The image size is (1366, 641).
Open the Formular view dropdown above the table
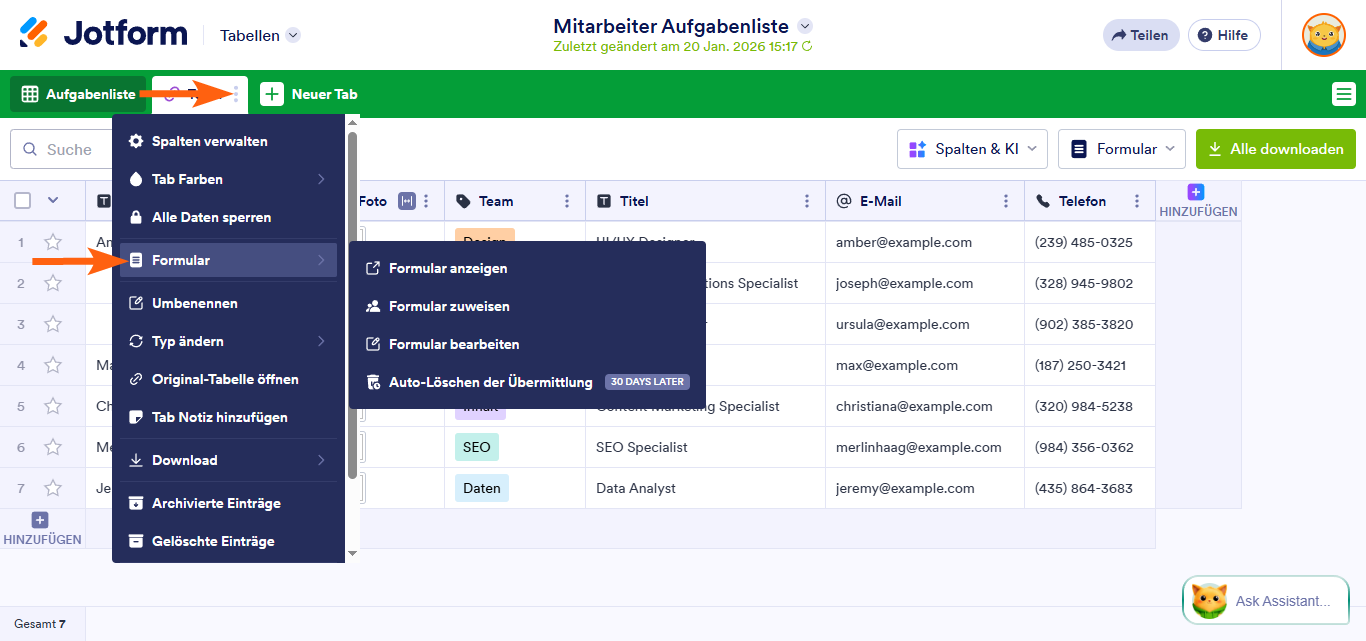pos(1121,148)
